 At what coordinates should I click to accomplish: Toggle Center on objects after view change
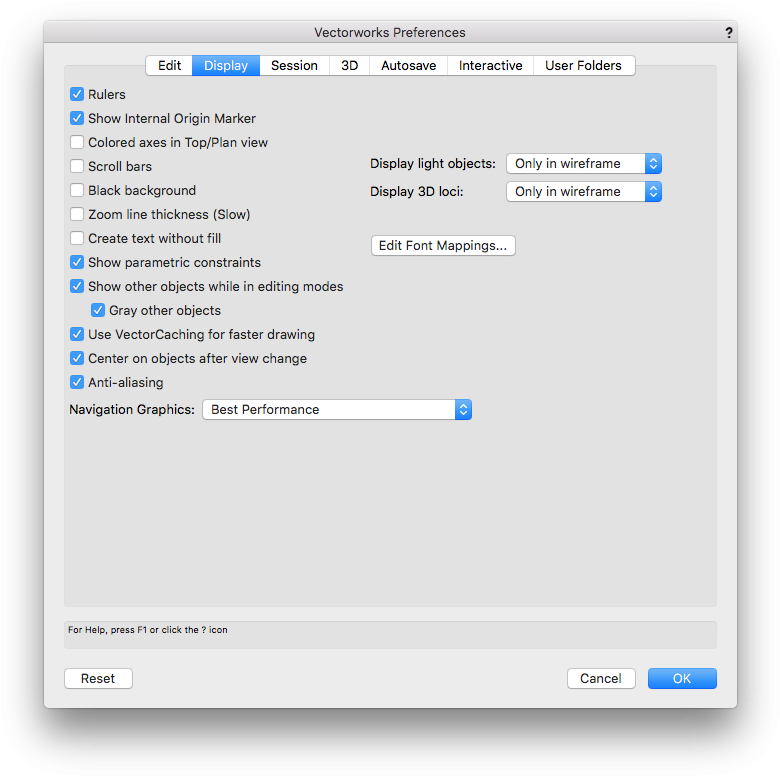pos(77,358)
